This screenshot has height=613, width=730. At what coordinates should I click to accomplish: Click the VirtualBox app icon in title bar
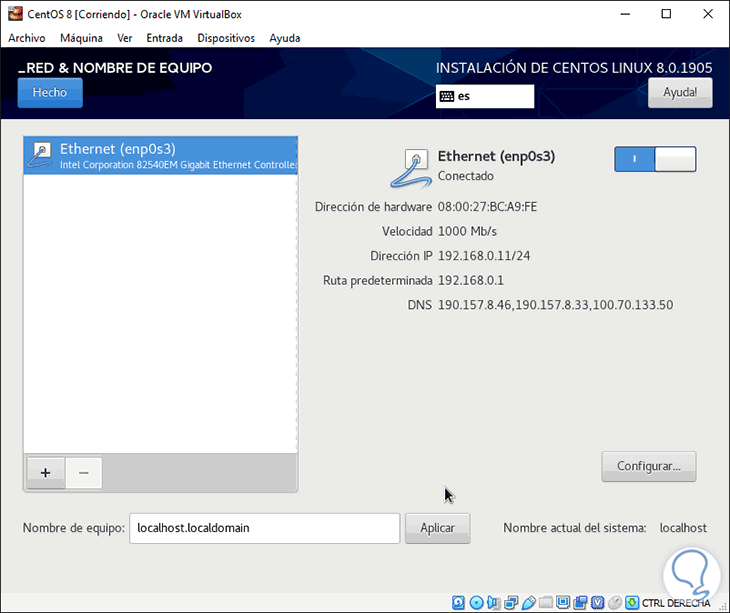click(x=15, y=14)
